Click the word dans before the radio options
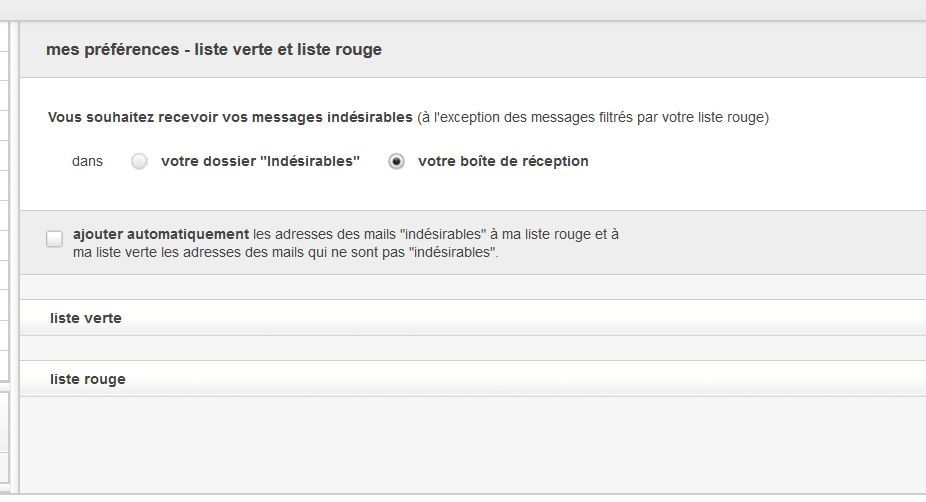The width and height of the screenshot is (926, 502). point(87,161)
